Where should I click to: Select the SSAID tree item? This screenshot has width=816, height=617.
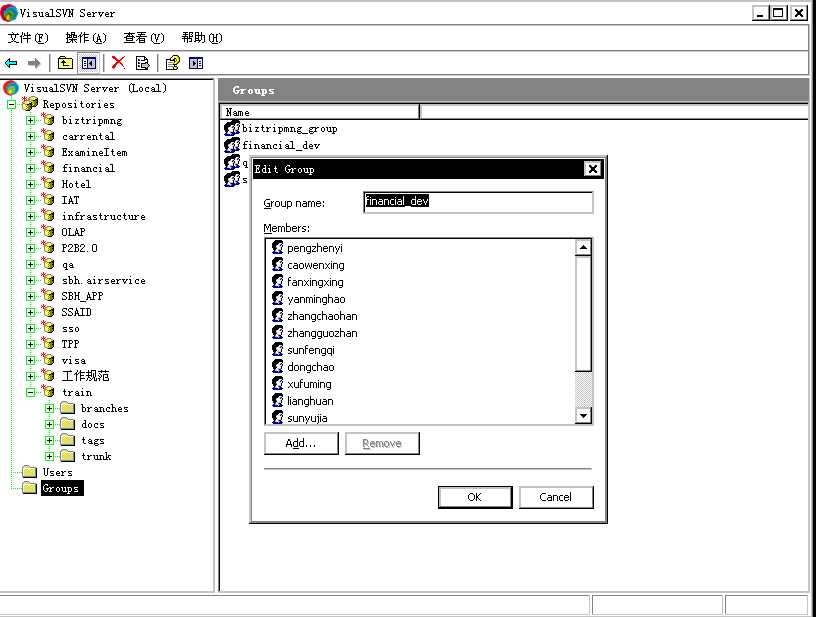pos(76,312)
